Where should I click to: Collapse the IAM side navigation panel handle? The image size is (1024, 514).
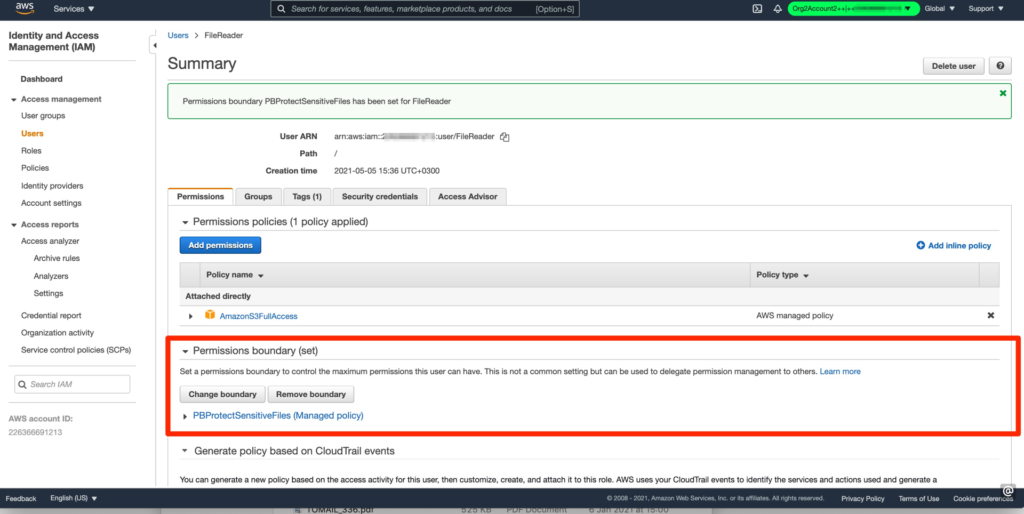pos(154,46)
